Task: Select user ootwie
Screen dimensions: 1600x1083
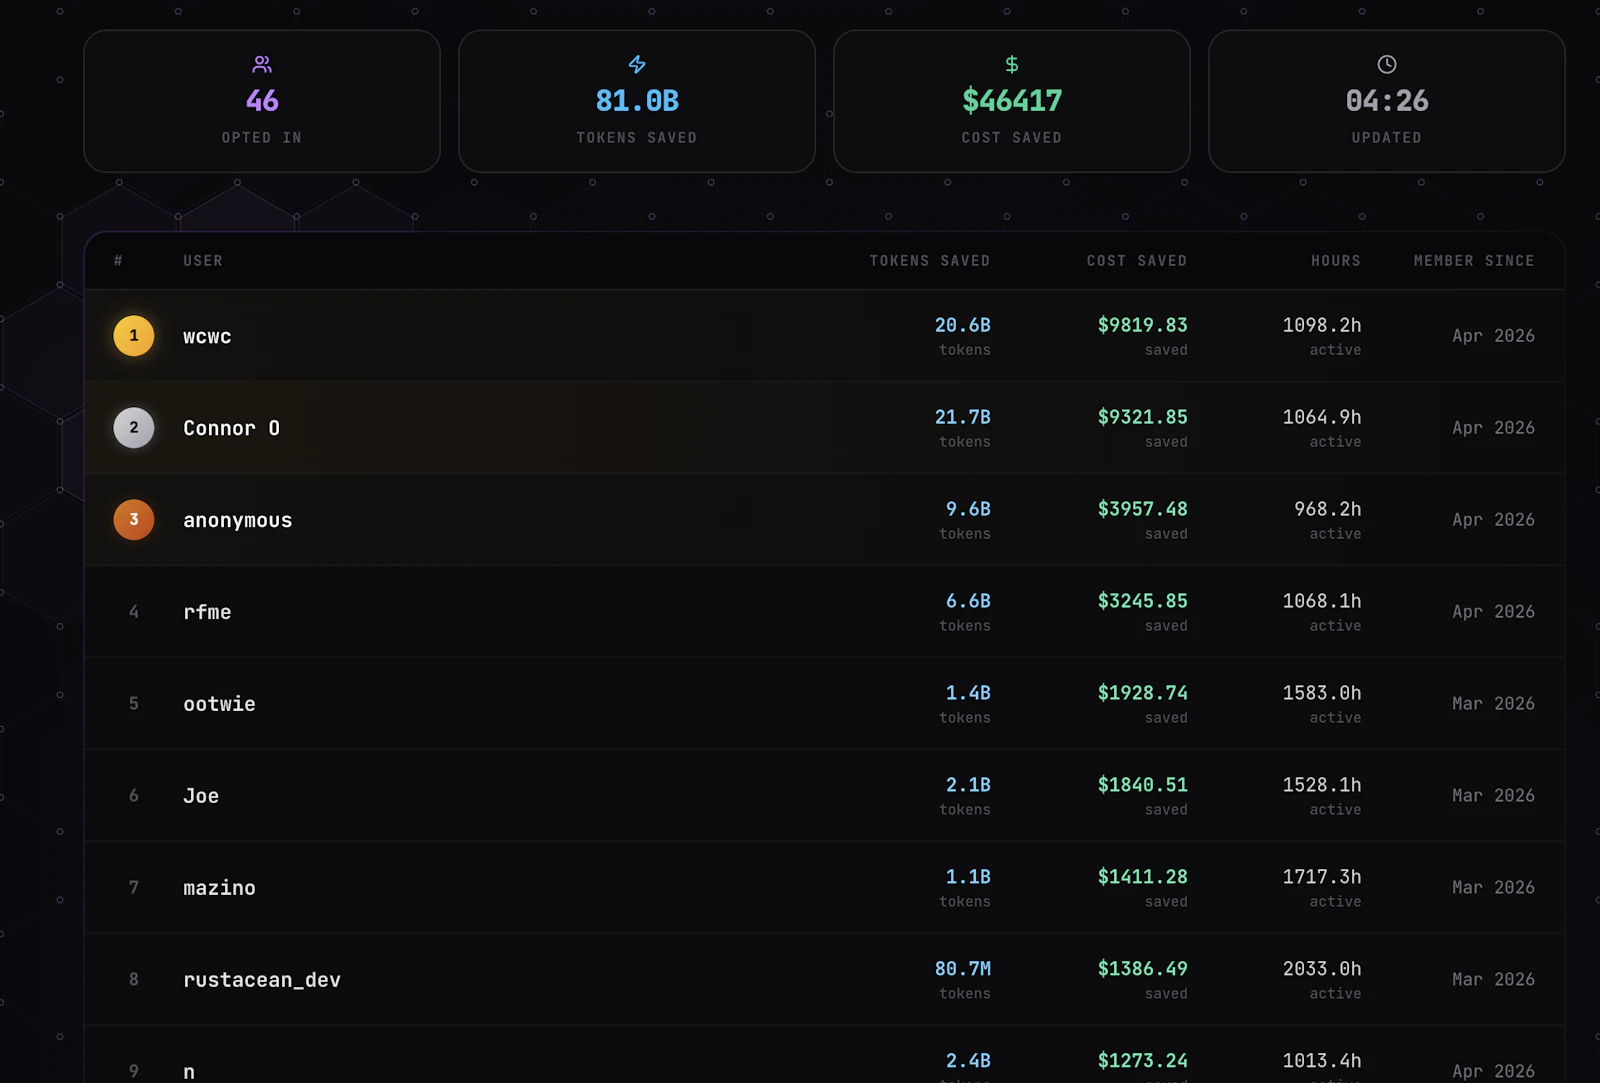Action: point(219,704)
